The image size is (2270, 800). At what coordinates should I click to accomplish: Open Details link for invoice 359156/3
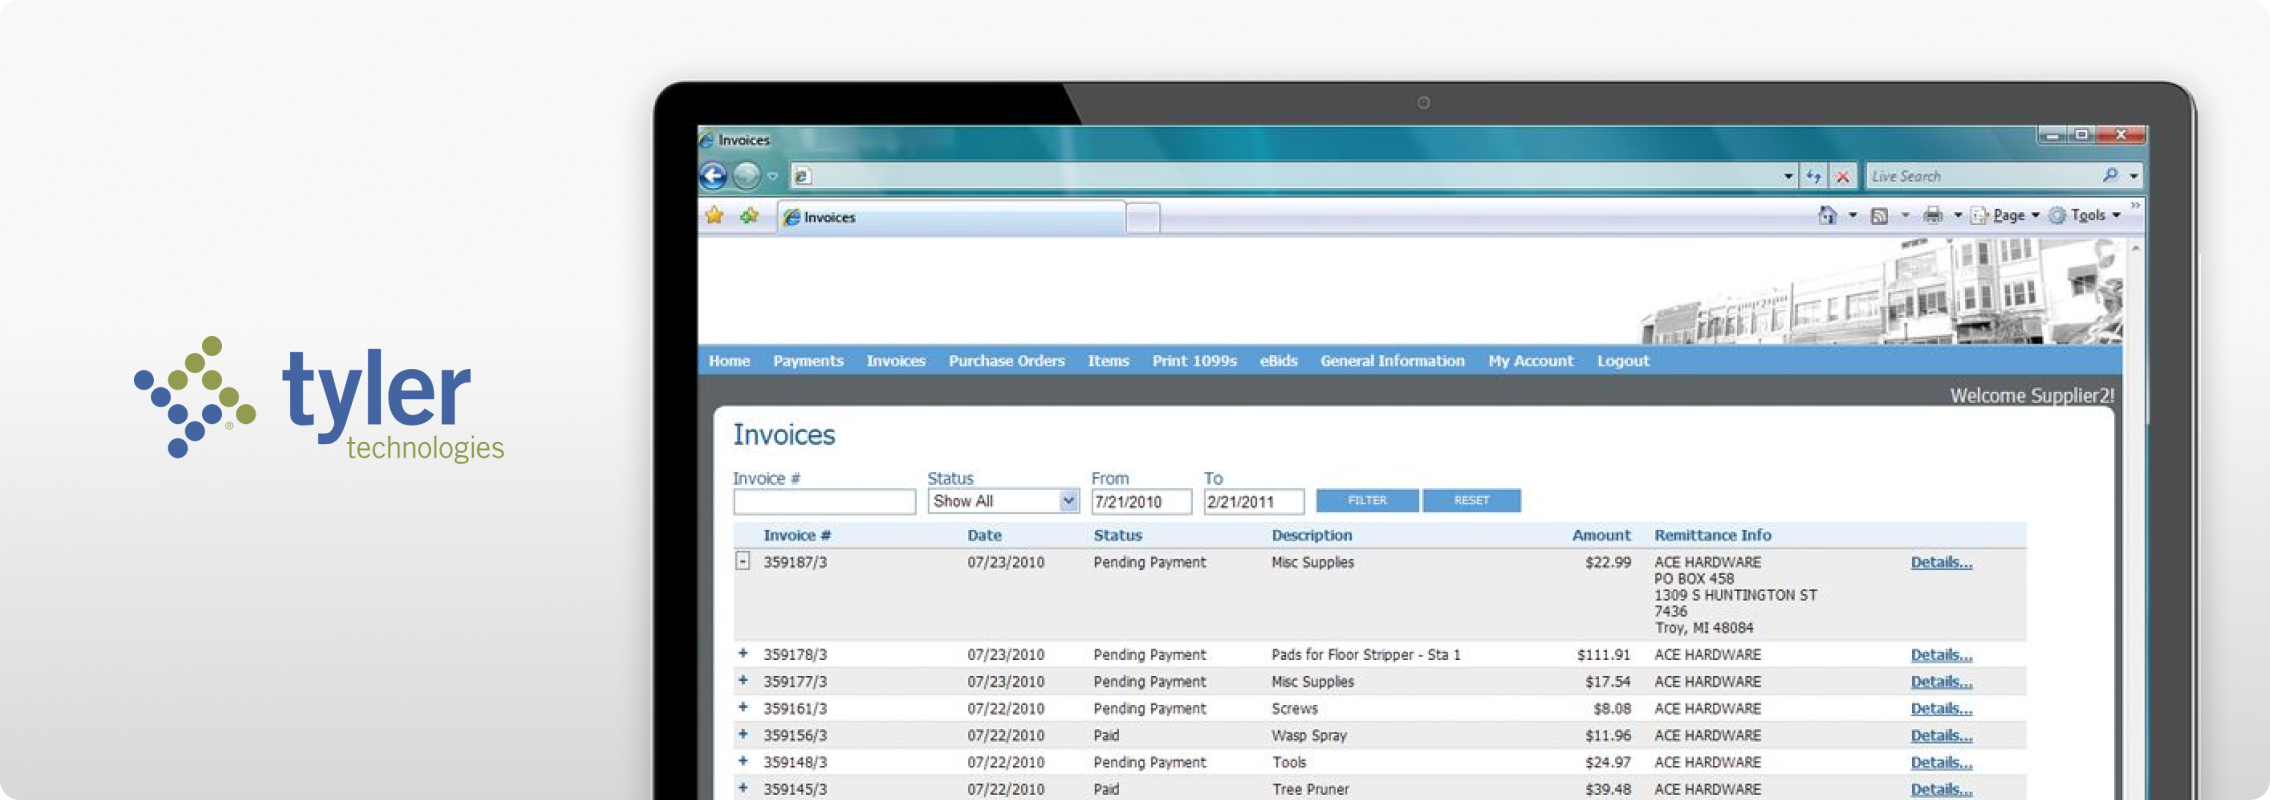click(x=1941, y=736)
